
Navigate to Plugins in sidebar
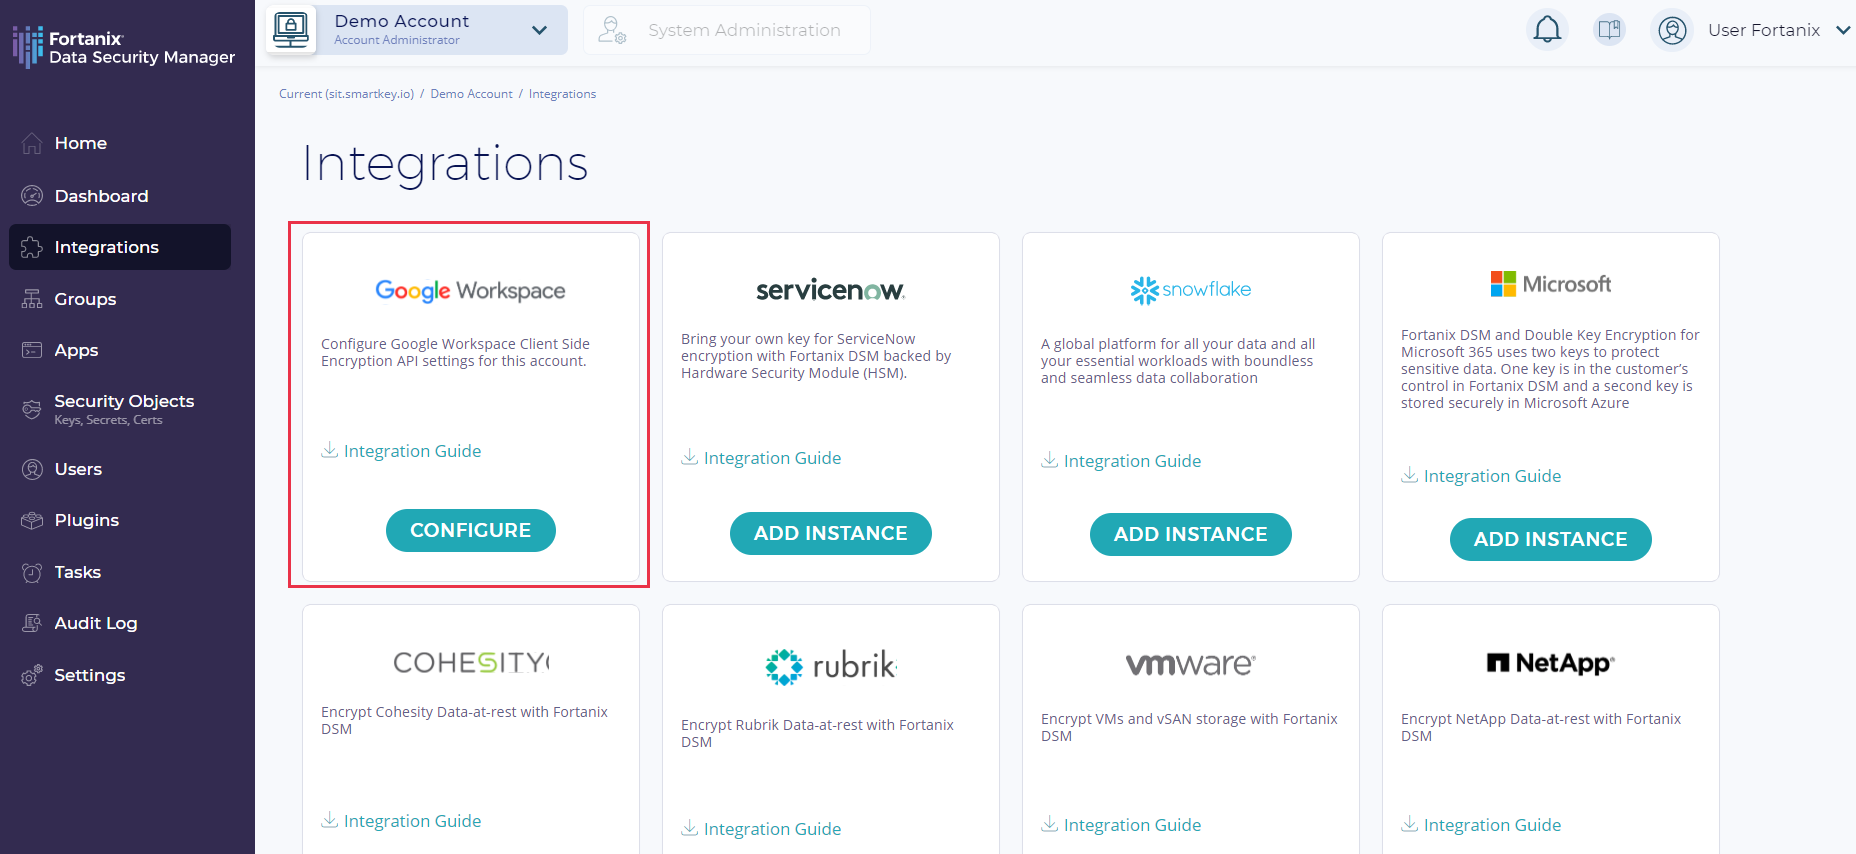tap(86, 520)
